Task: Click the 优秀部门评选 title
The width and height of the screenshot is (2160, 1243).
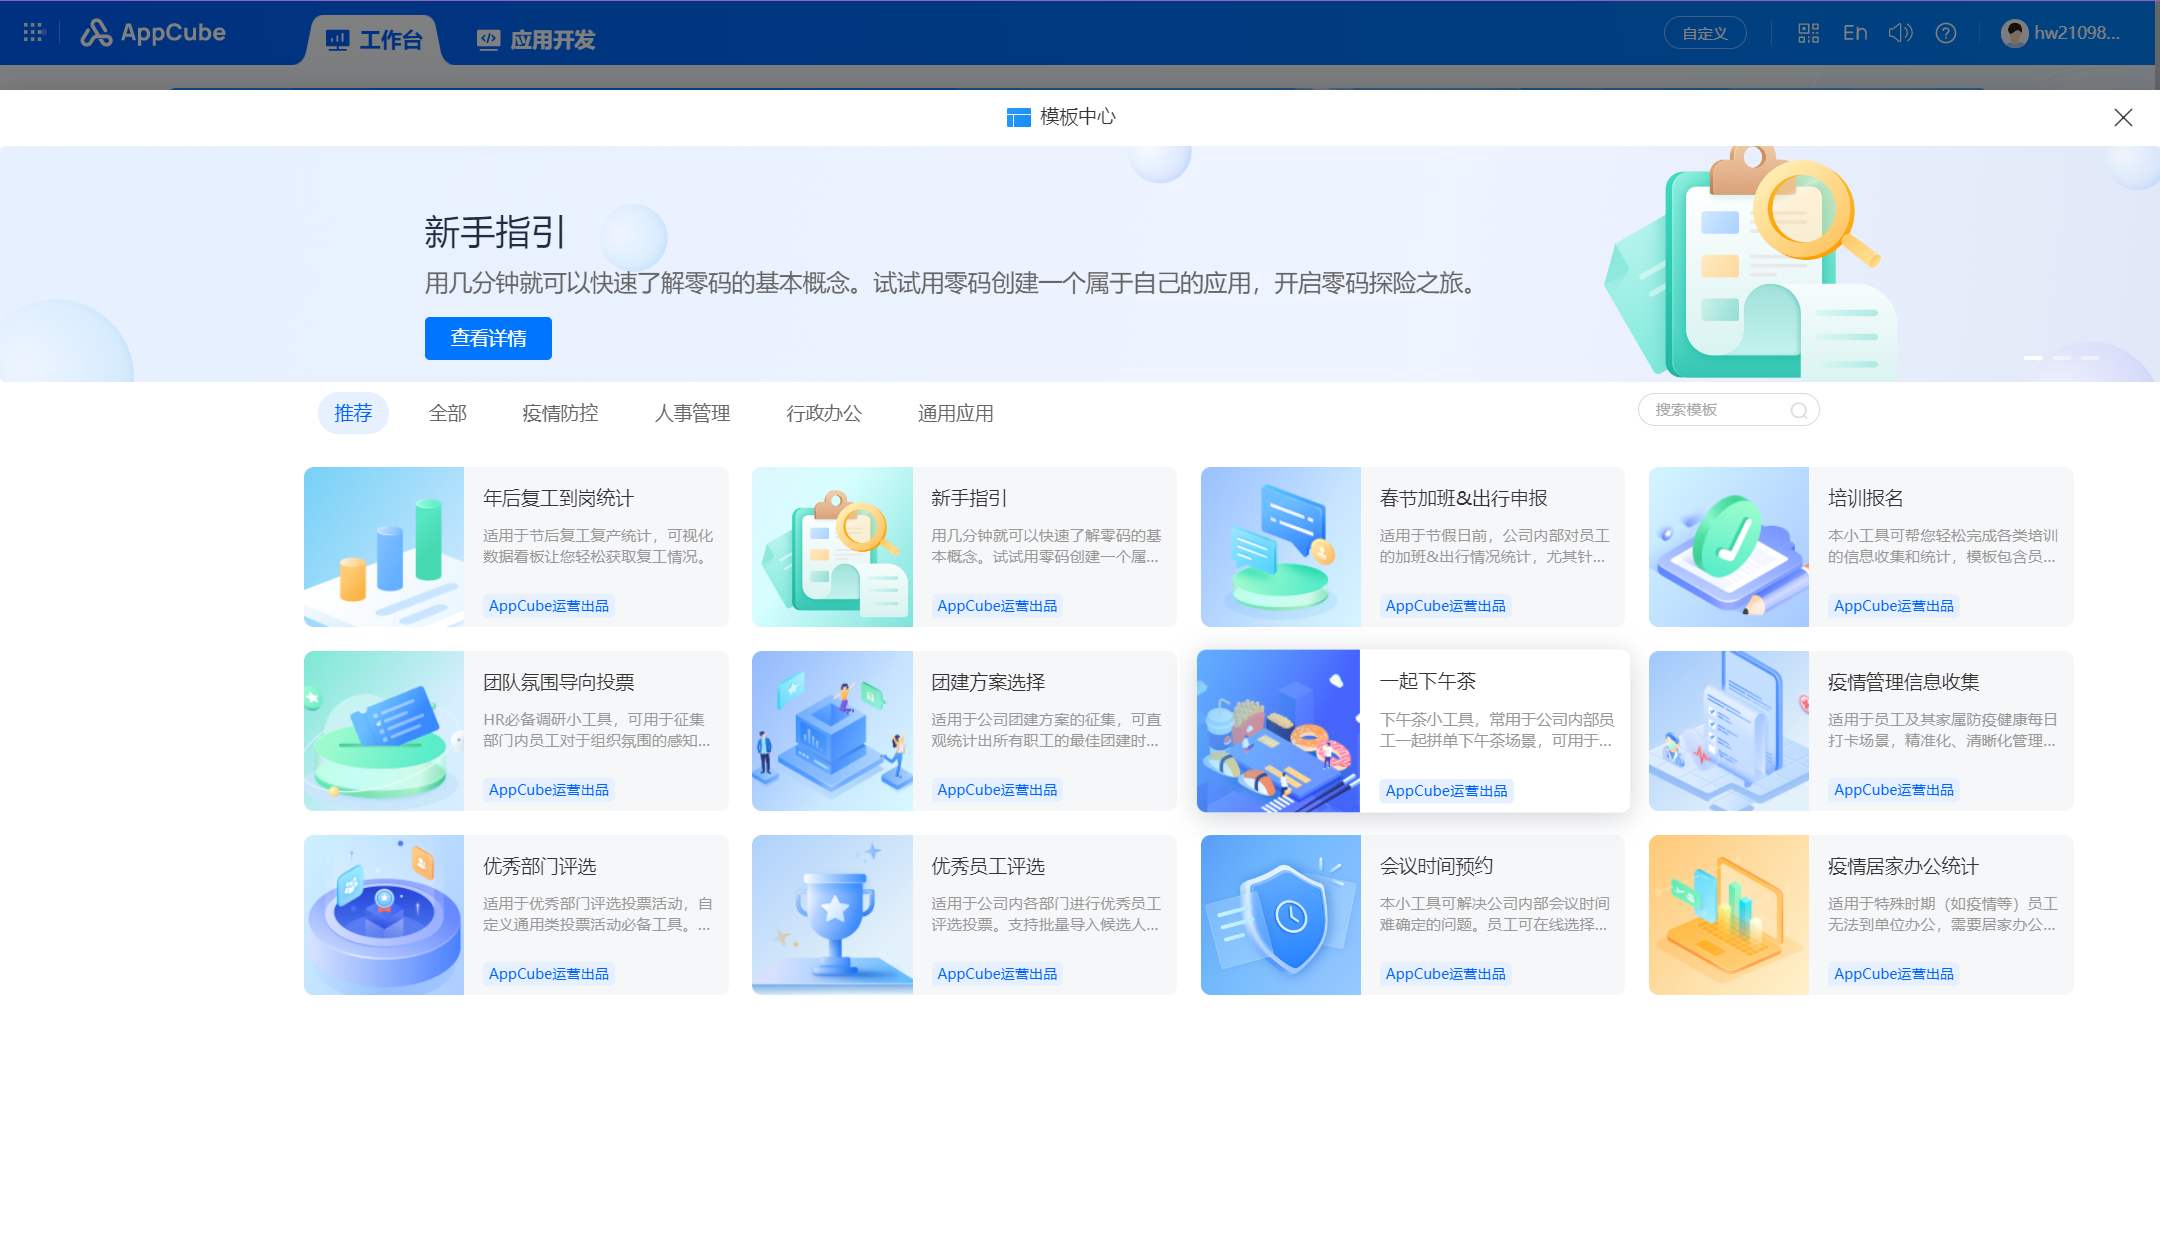Action: pyautogui.click(x=540, y=866)
